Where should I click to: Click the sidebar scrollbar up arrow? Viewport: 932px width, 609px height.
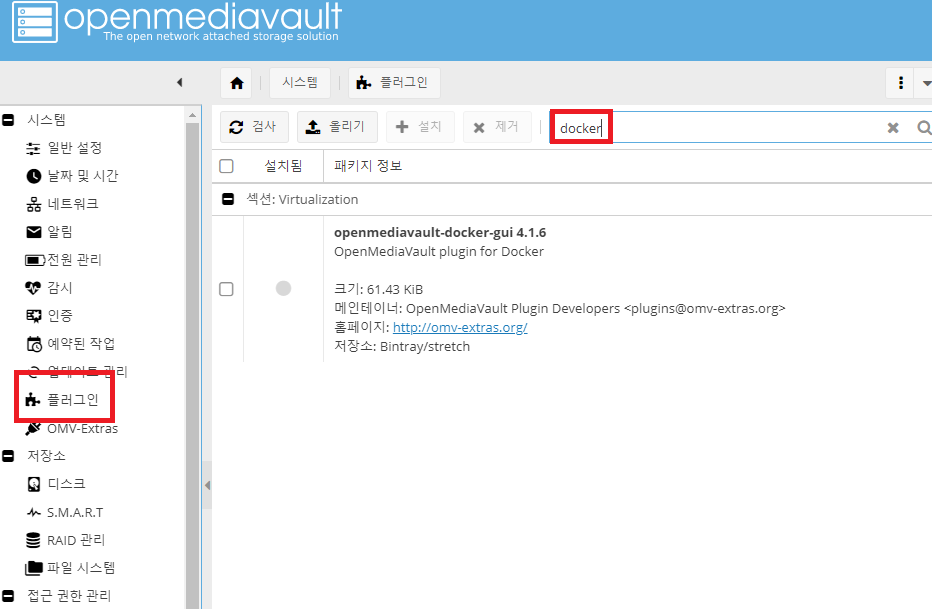pyautogui.click(x=192, y=115)
